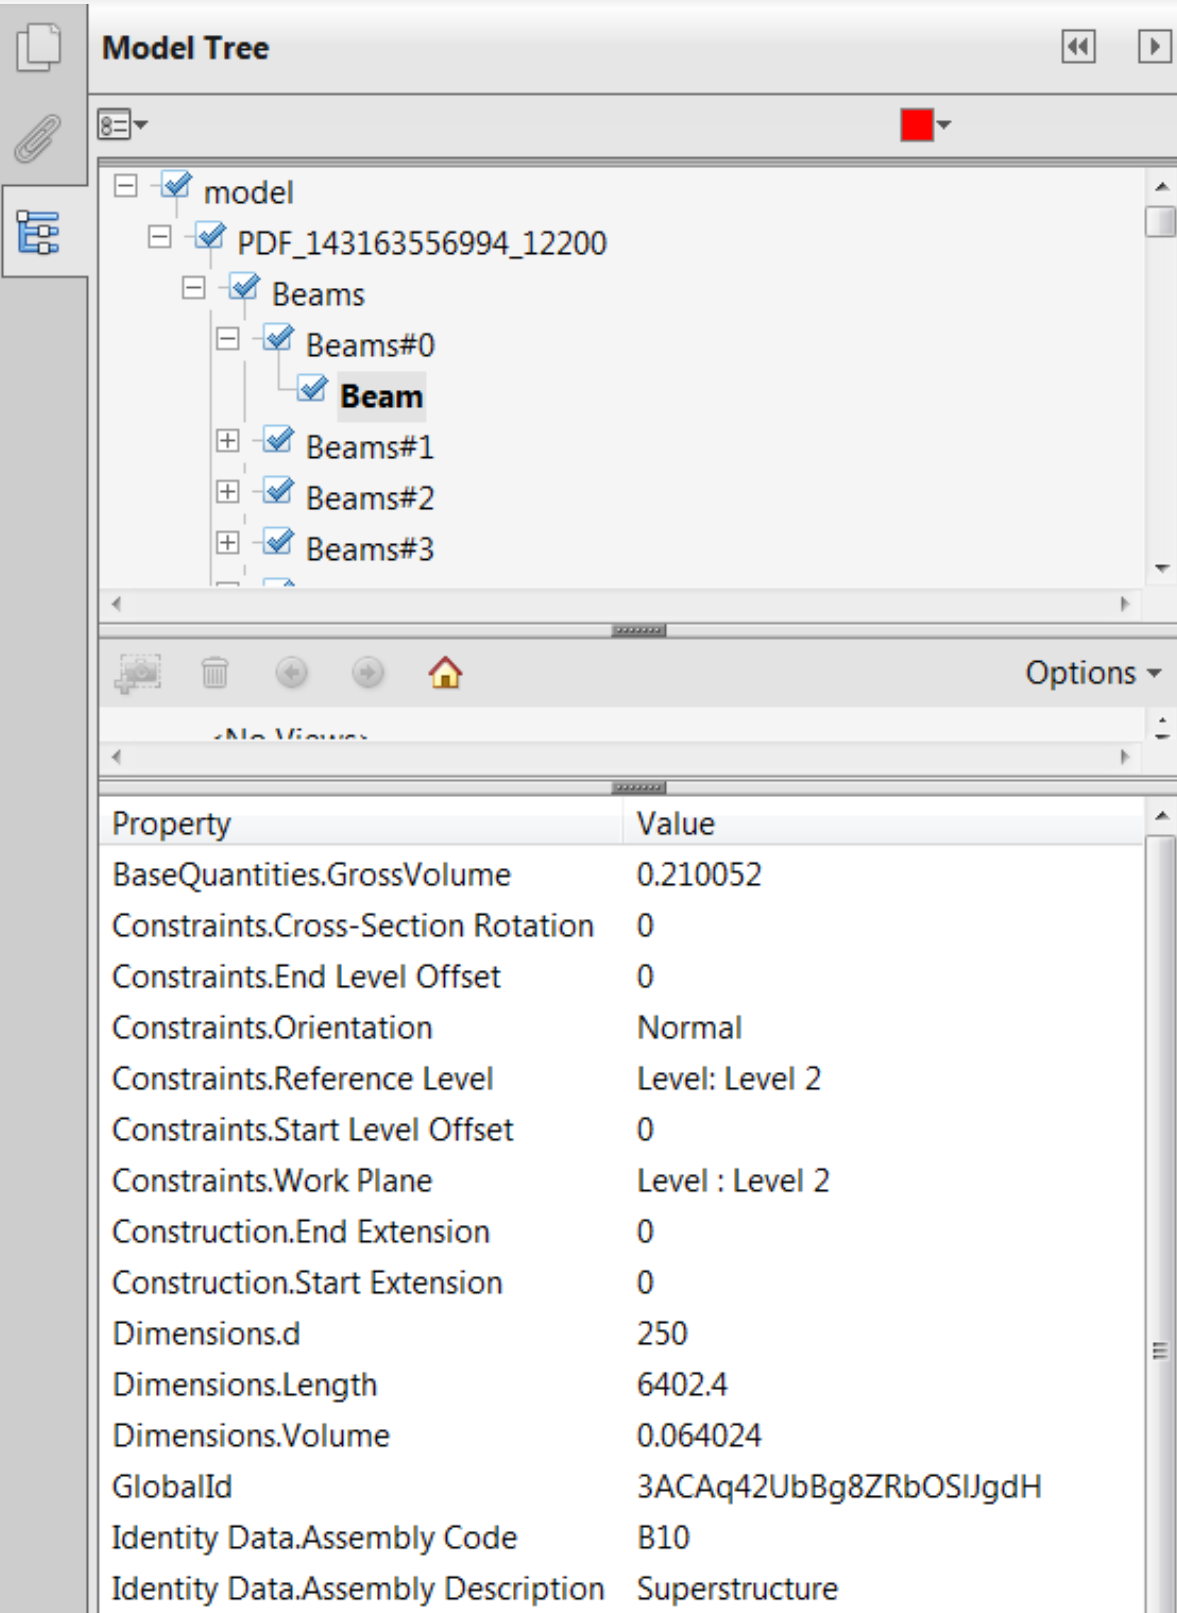Click the value 0.210052
This screenshot has width=1177, height=1613.
click(x=699, y=875)
